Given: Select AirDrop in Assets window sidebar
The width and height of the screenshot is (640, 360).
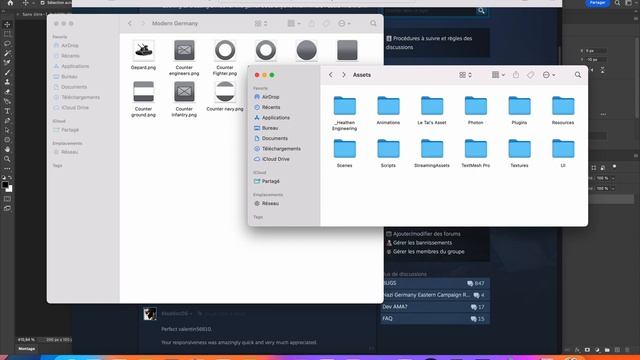Looking at the screenshot, I should pyautogui.click(x=267, y=97).
